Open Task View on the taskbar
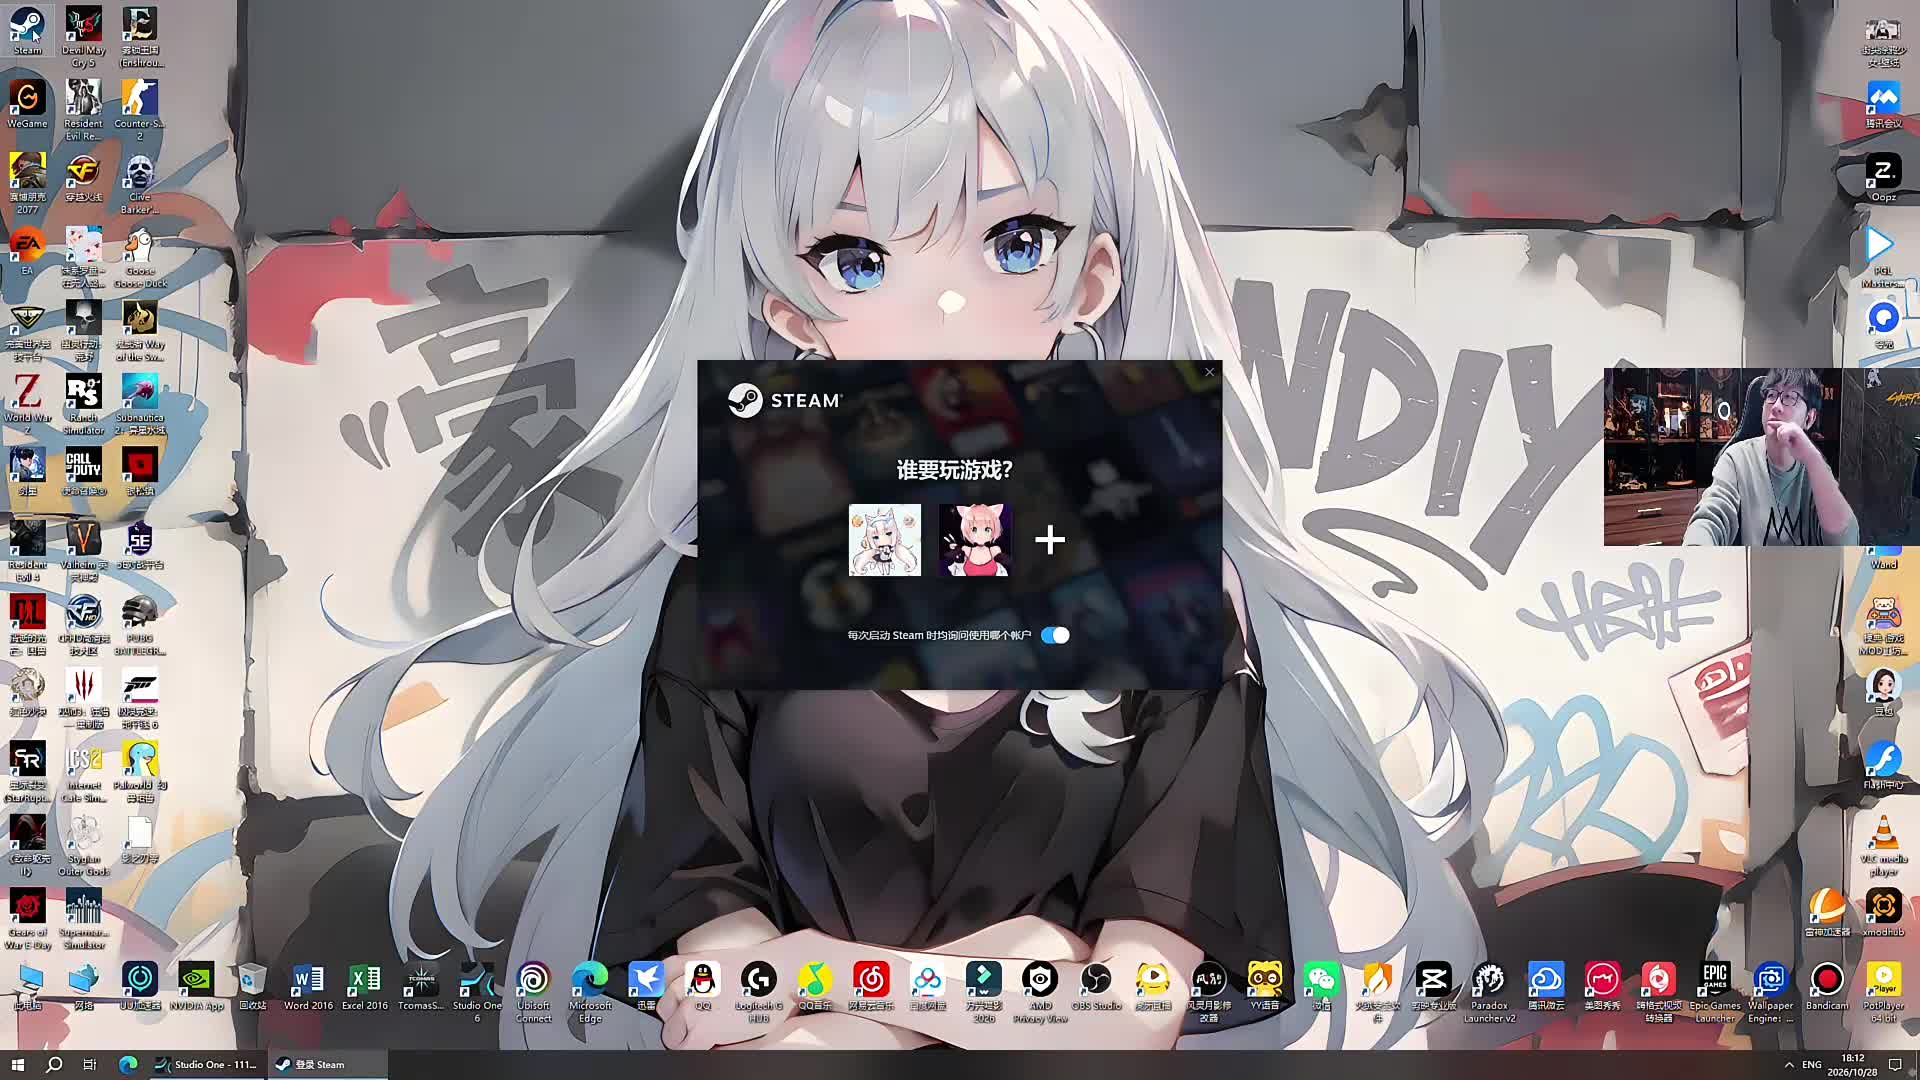Viewport: 1920px width, 1080px height. click(90, 1064)
